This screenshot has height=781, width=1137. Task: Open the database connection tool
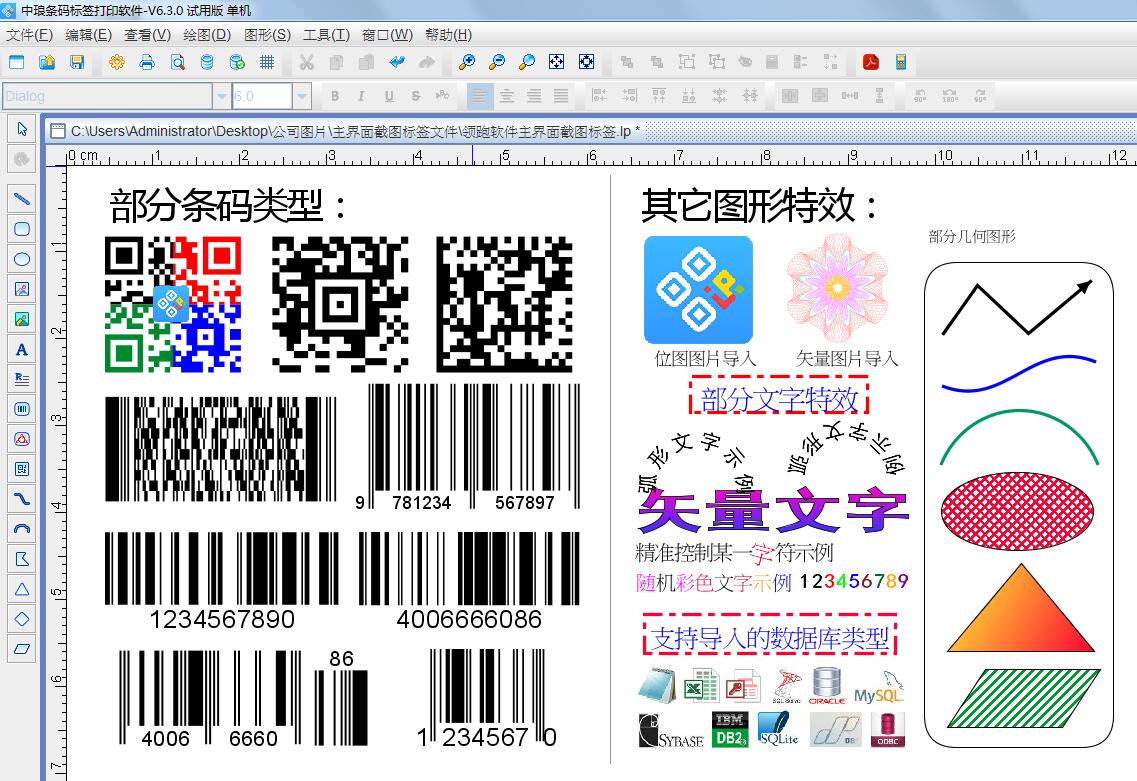coord(207,62)
